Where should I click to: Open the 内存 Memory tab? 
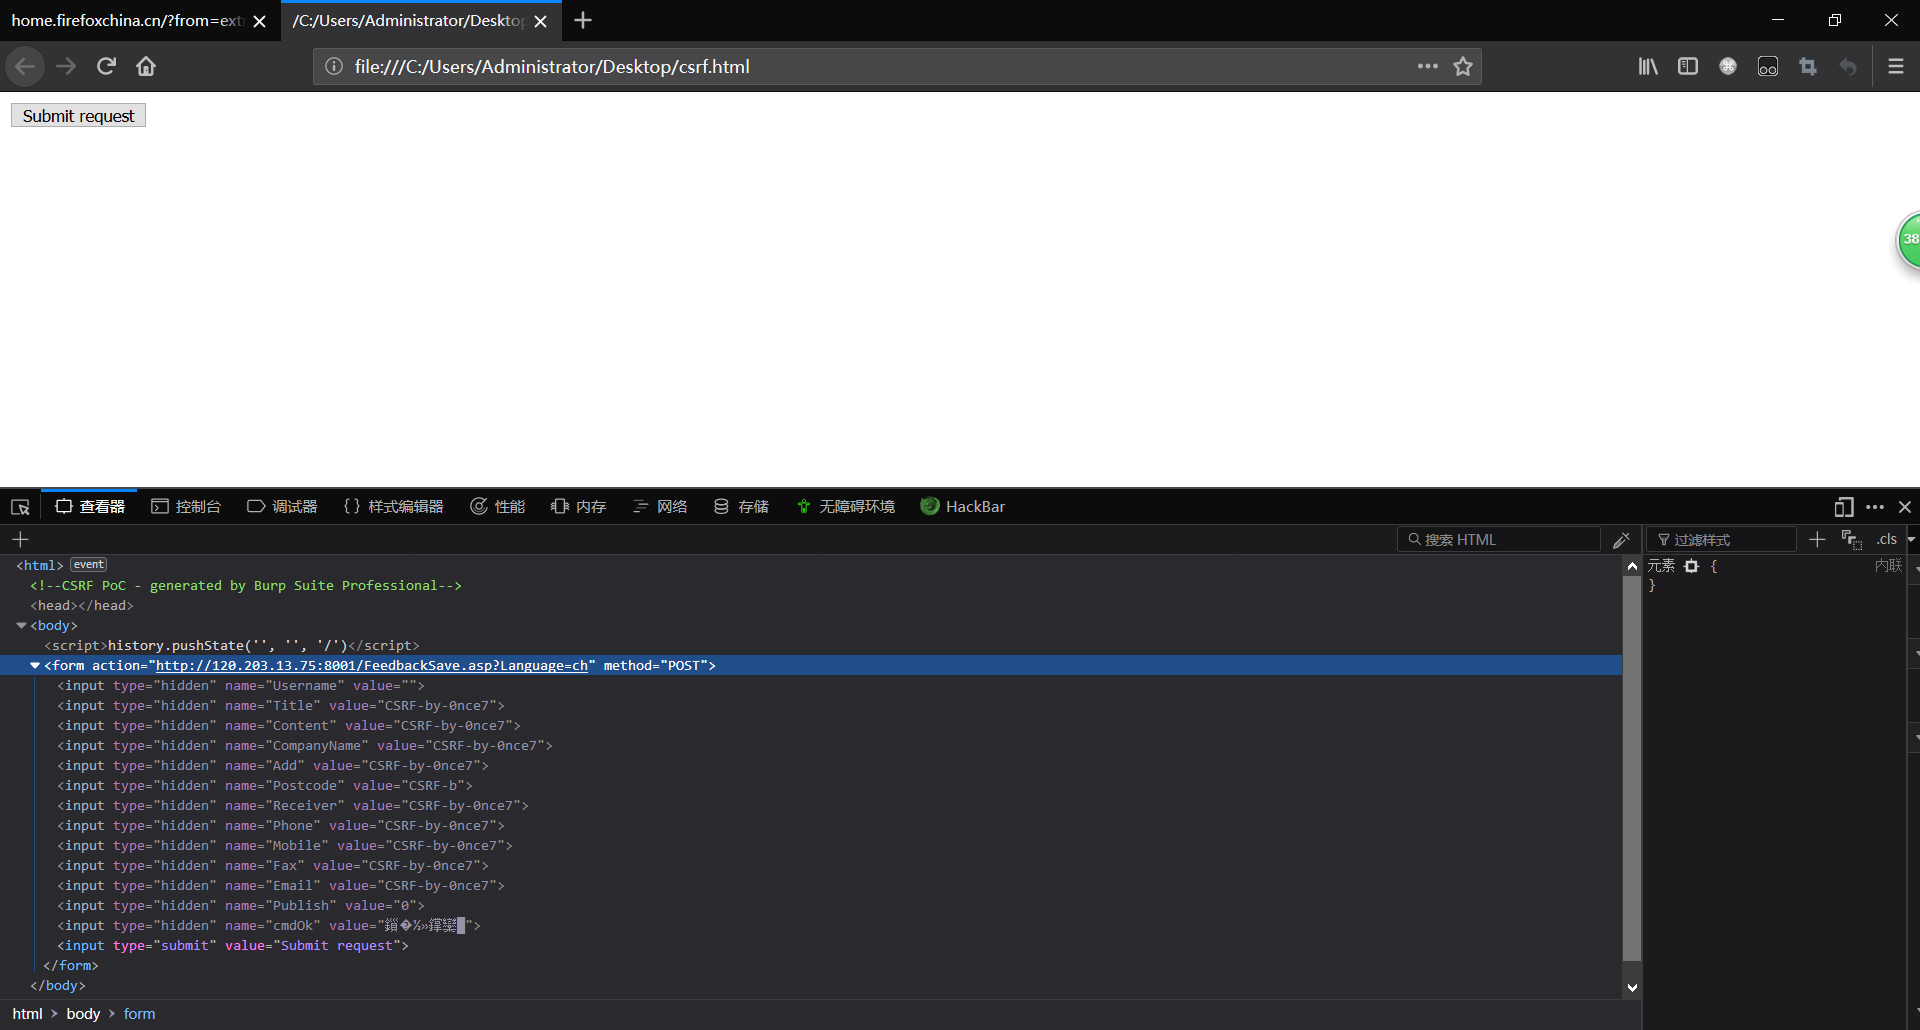[x=579, y=507]
